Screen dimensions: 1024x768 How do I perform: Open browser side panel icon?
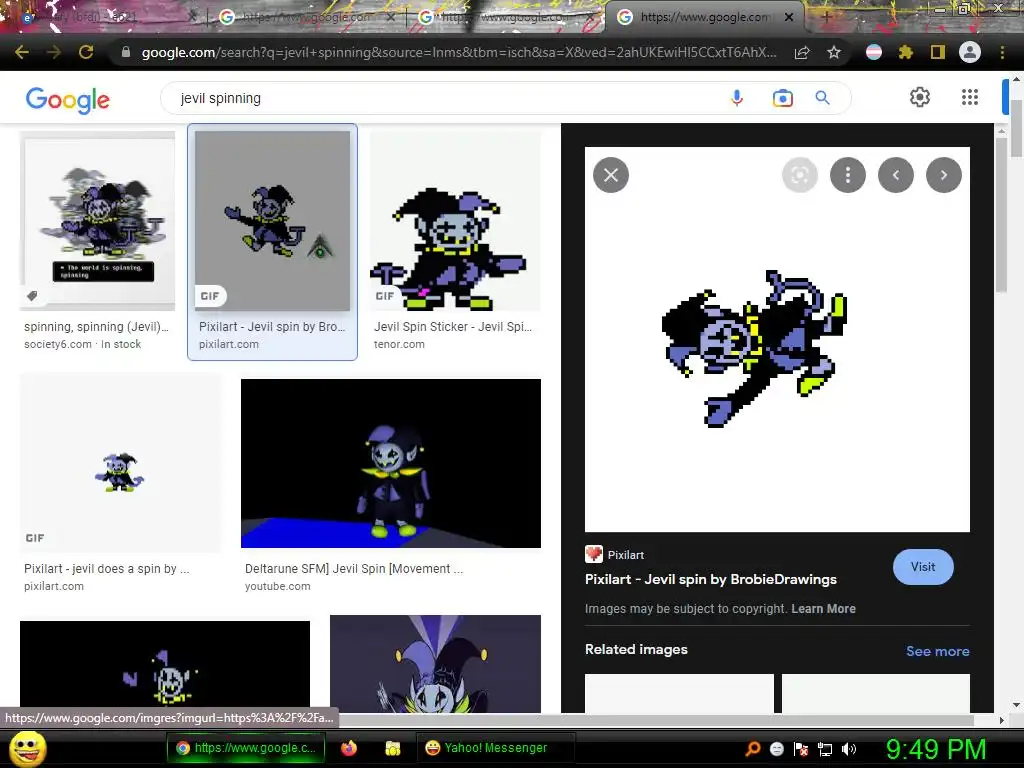[x=938, y=52]
